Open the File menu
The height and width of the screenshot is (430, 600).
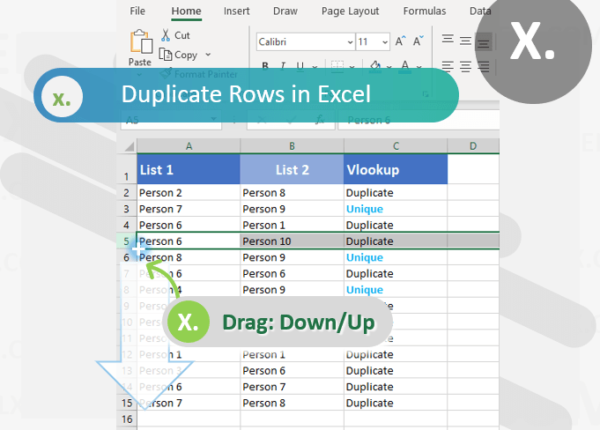pyautogui.click(x=138, y=11)
